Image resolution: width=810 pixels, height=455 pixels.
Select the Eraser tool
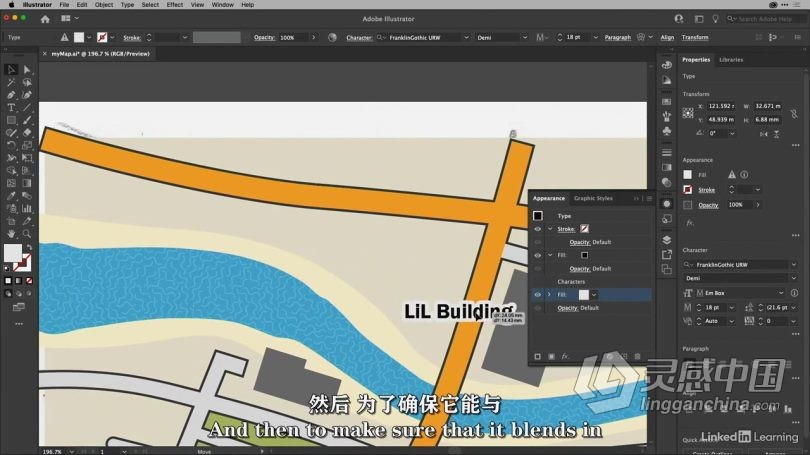click(27, 133)
